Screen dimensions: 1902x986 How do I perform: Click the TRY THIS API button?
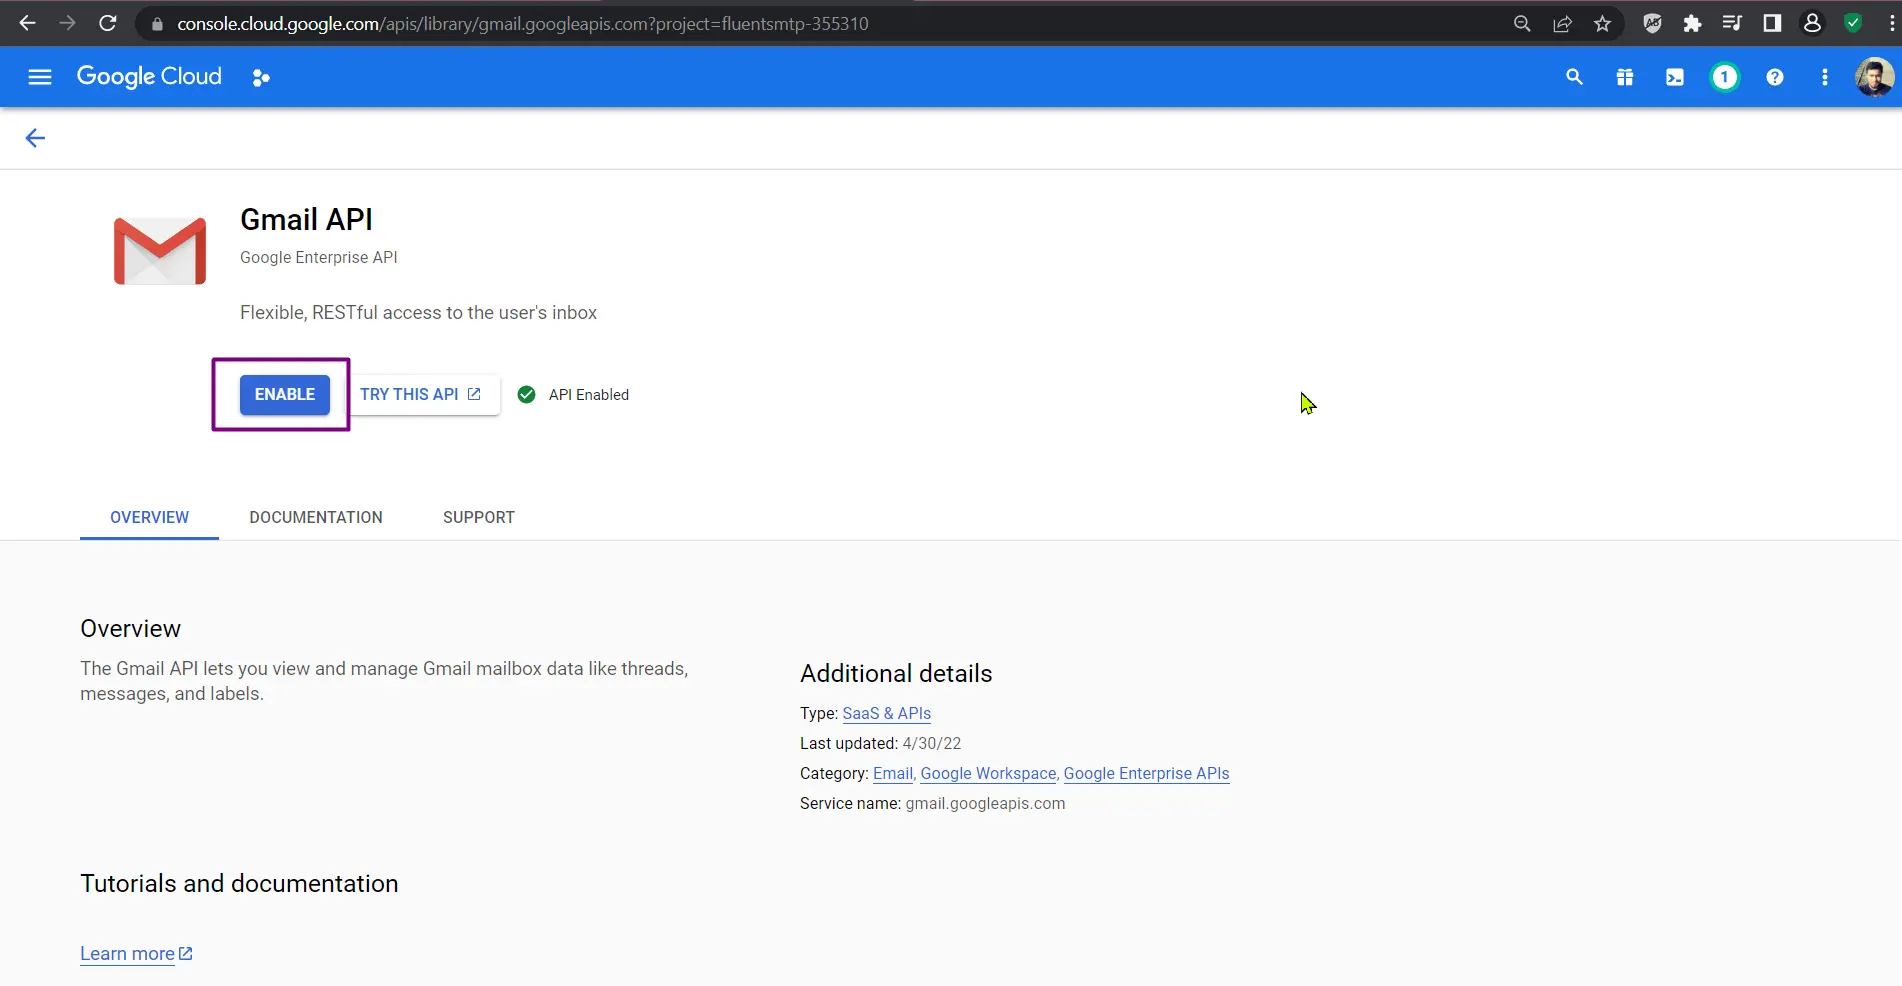click(420, 394)
